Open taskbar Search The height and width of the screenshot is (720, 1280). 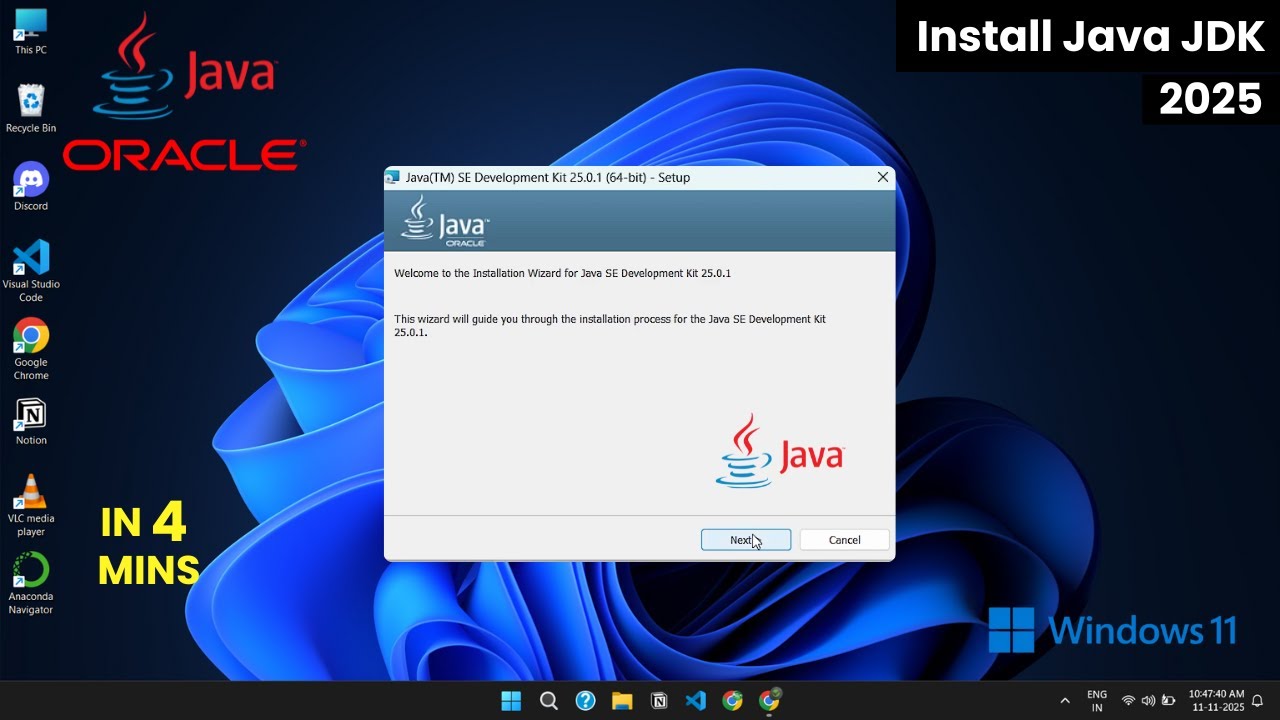(x=548, y=700)
